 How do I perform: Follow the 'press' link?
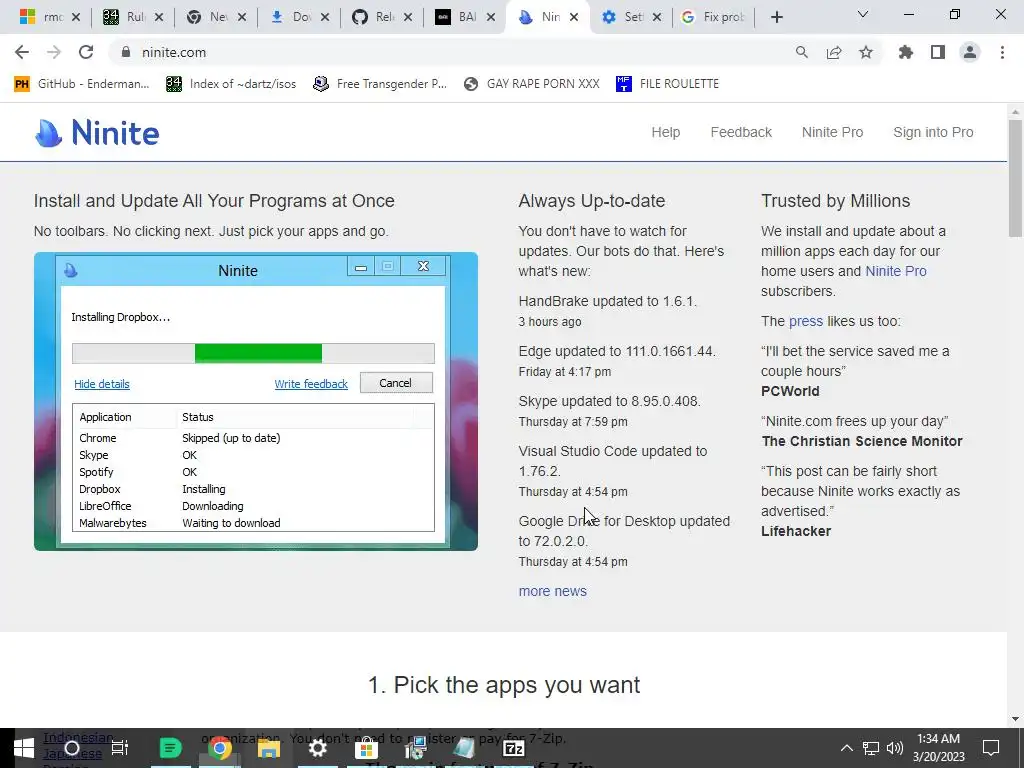(806, 321)
